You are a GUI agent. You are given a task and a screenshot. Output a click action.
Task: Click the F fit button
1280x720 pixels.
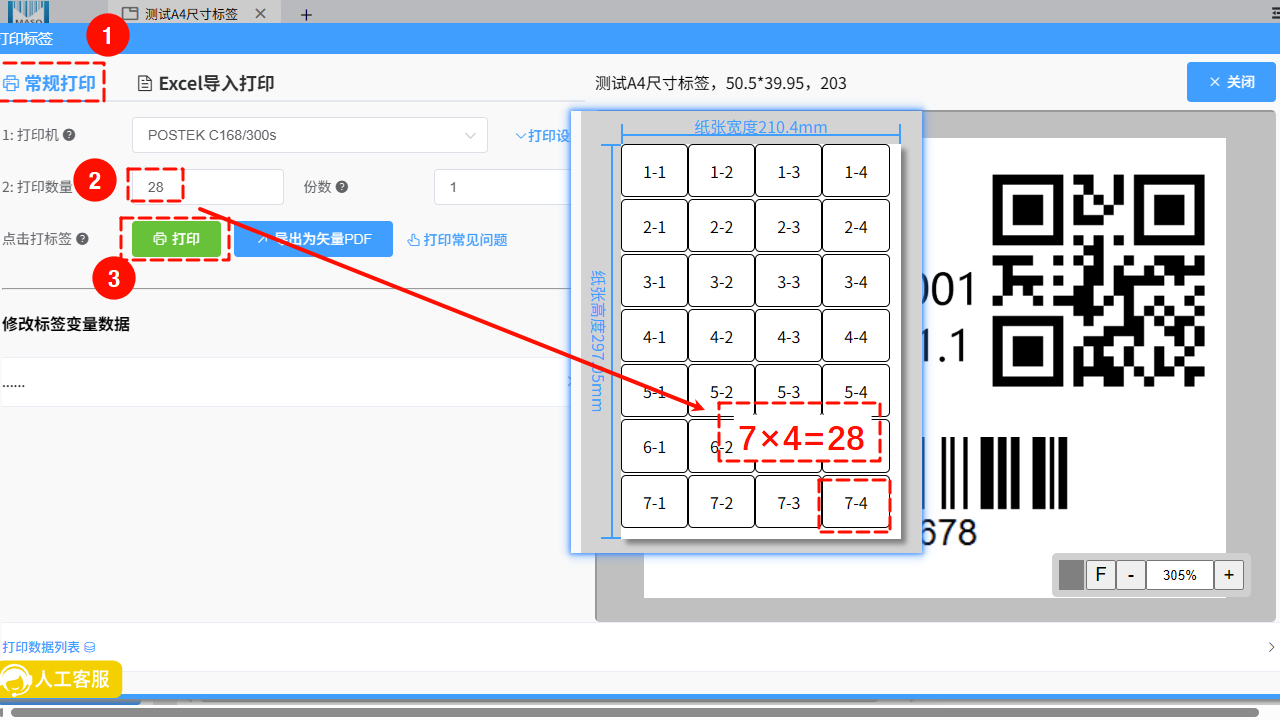coord(1100,575)
